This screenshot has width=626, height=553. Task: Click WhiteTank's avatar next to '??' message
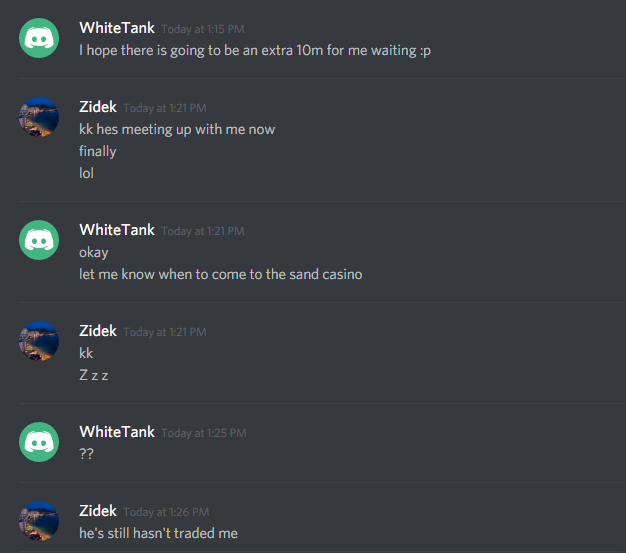pyautogui.click(x=39, y=442)
